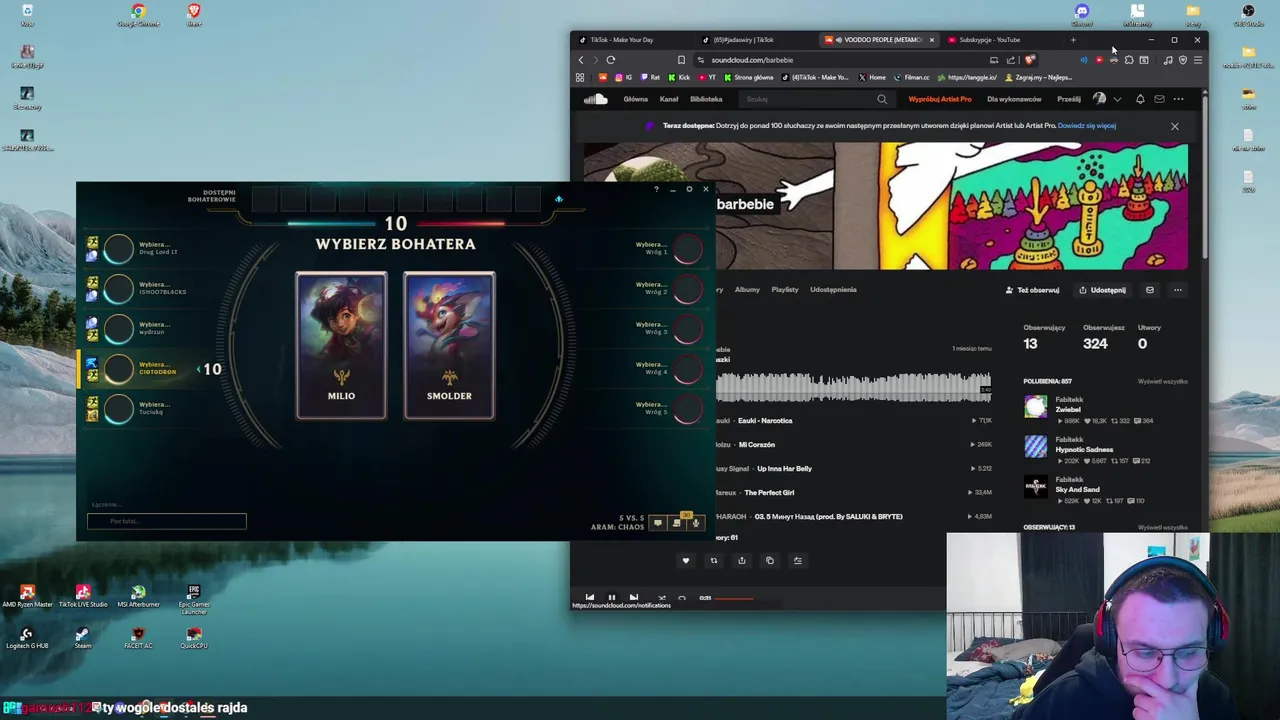
Task: Open chat icon in League bottom bar
Action: pos(658,522)
